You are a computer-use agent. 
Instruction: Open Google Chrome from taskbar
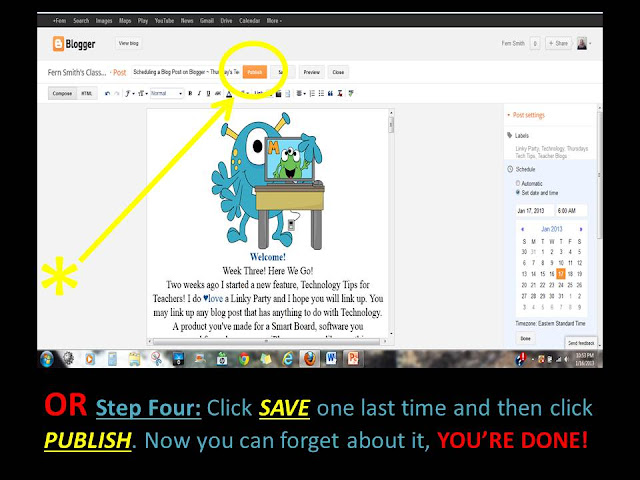244,359
